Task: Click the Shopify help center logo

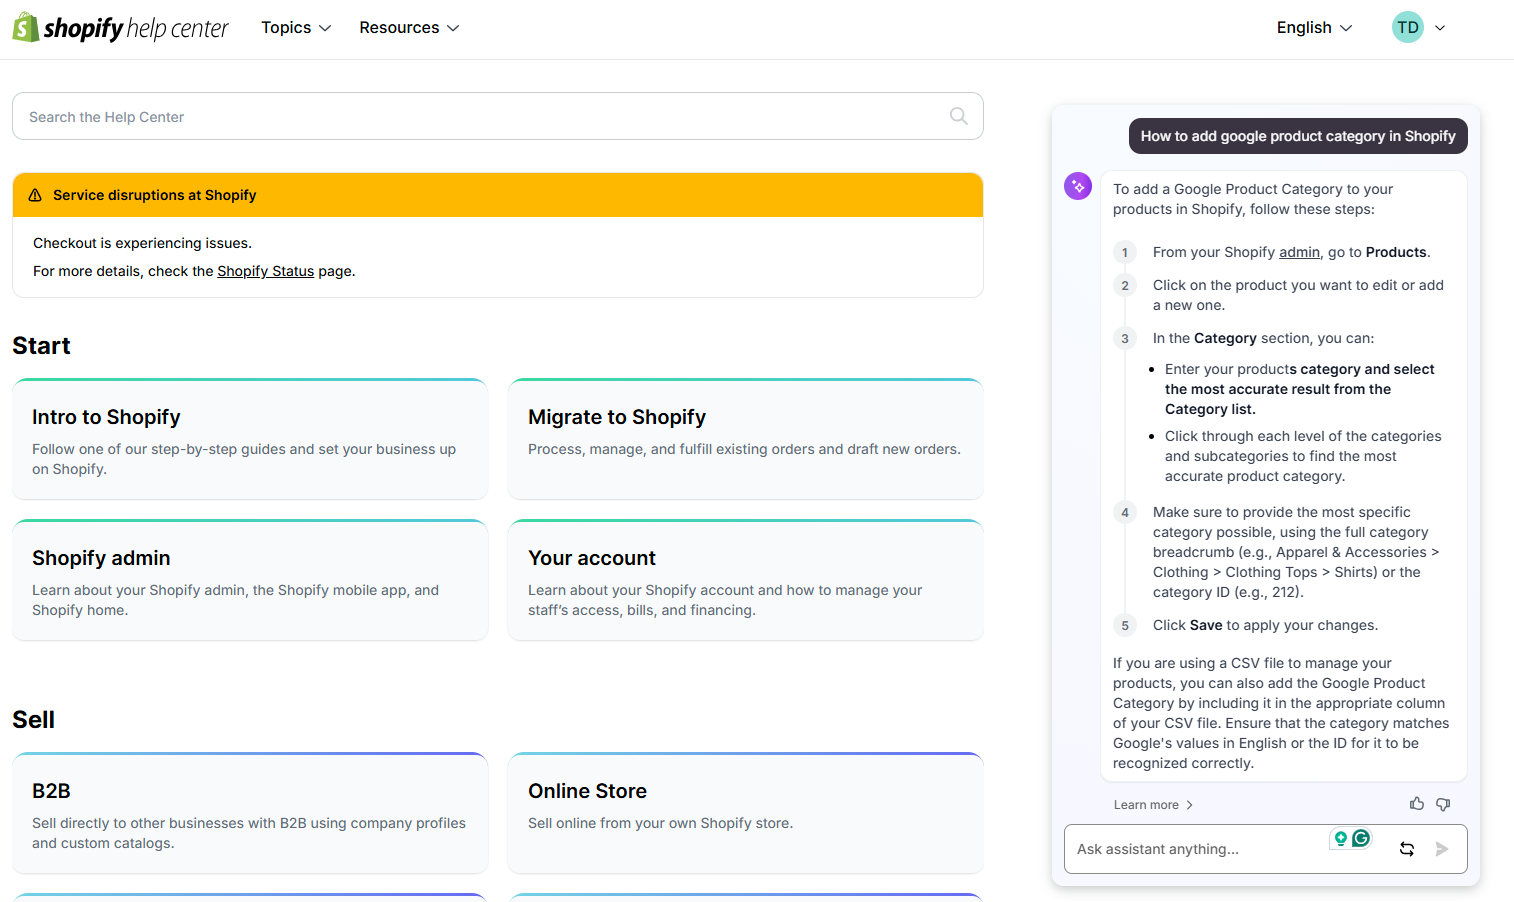Action: [120, 28]
